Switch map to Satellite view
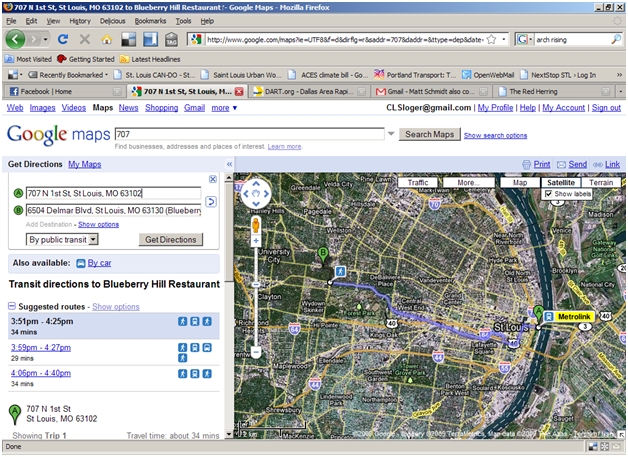Viewport: 628px width, 457px height. (561, 183)
